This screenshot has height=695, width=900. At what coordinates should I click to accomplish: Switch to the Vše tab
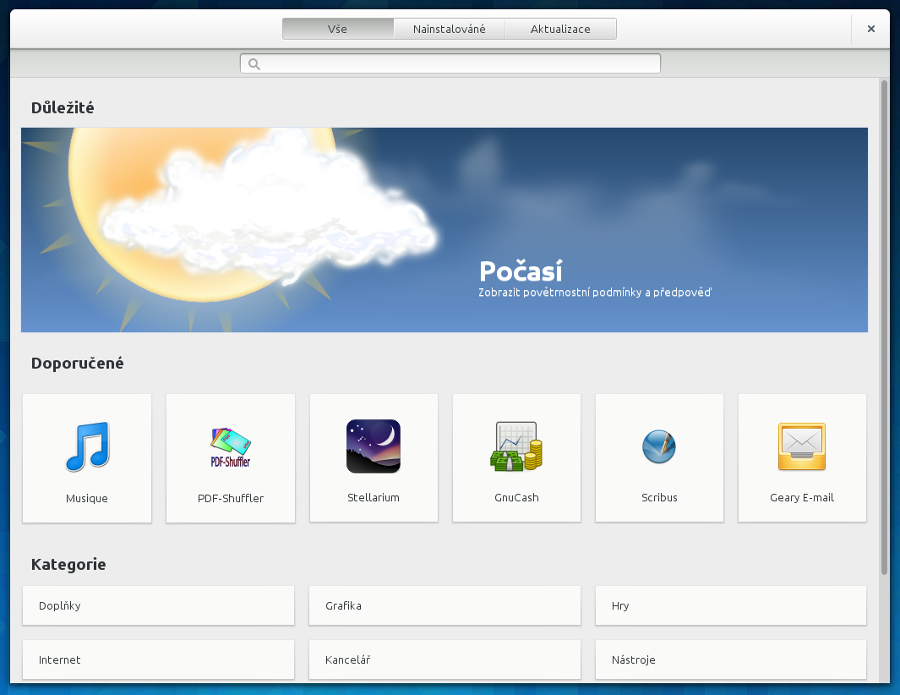point(338,29)
